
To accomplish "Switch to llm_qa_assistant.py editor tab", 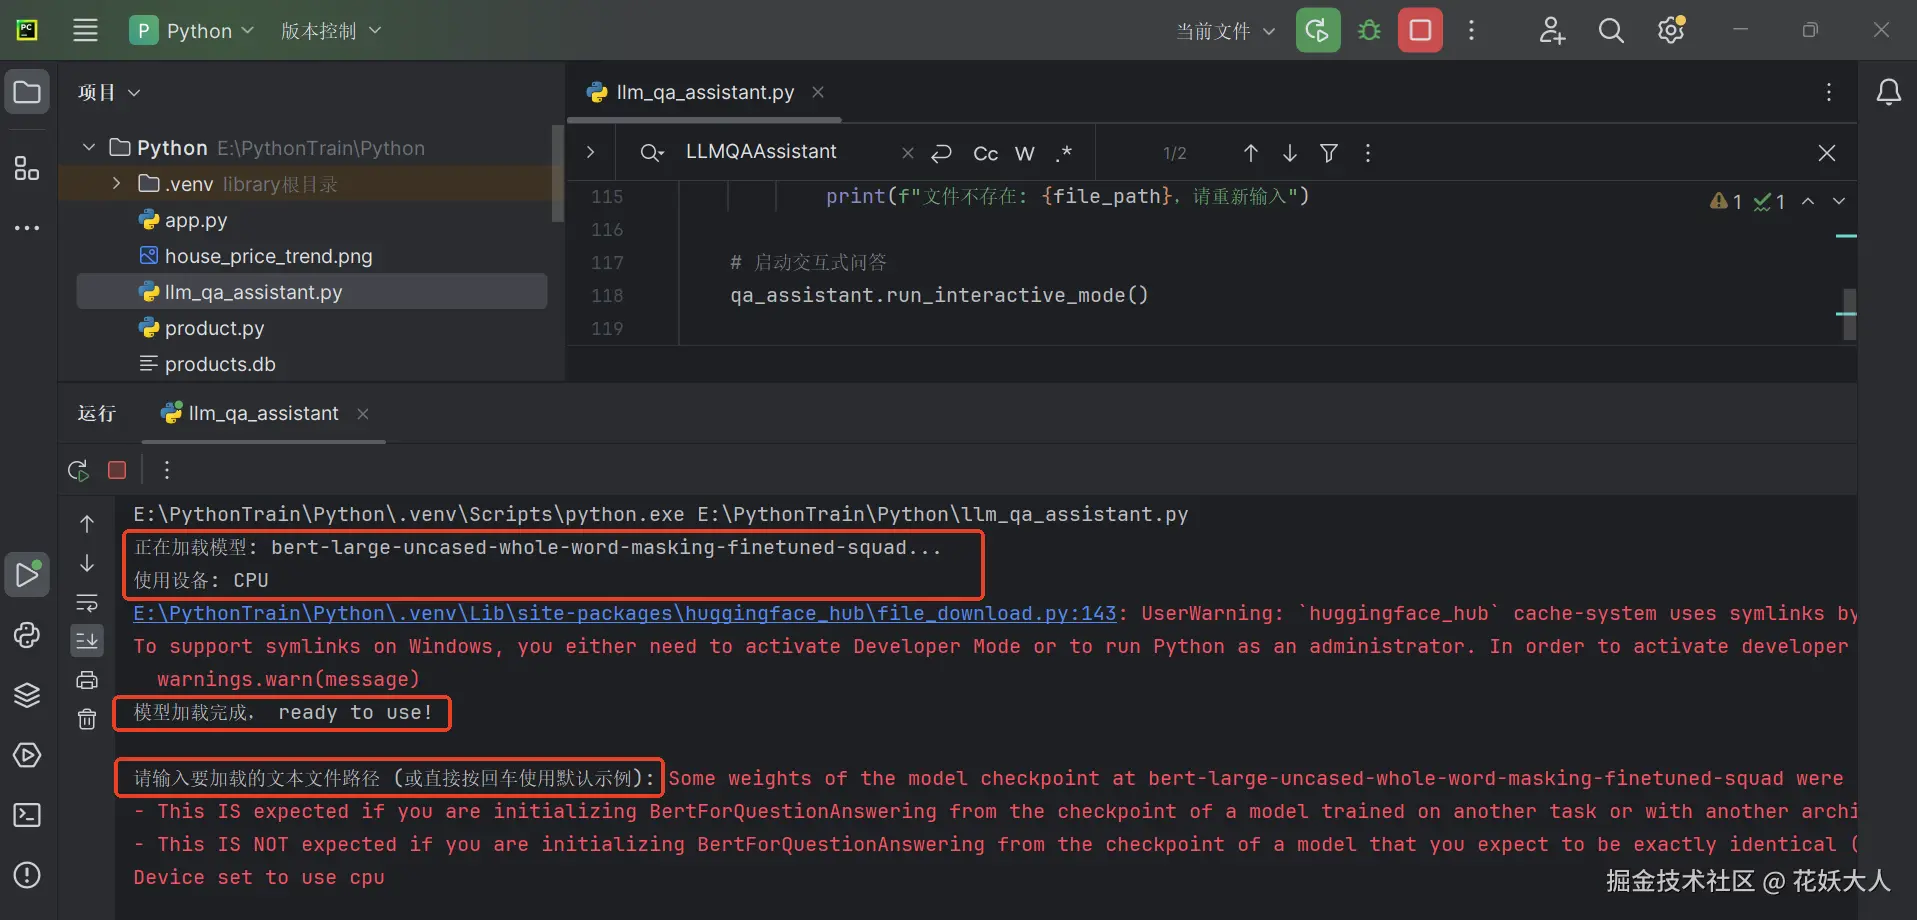I will click(704, 92).
